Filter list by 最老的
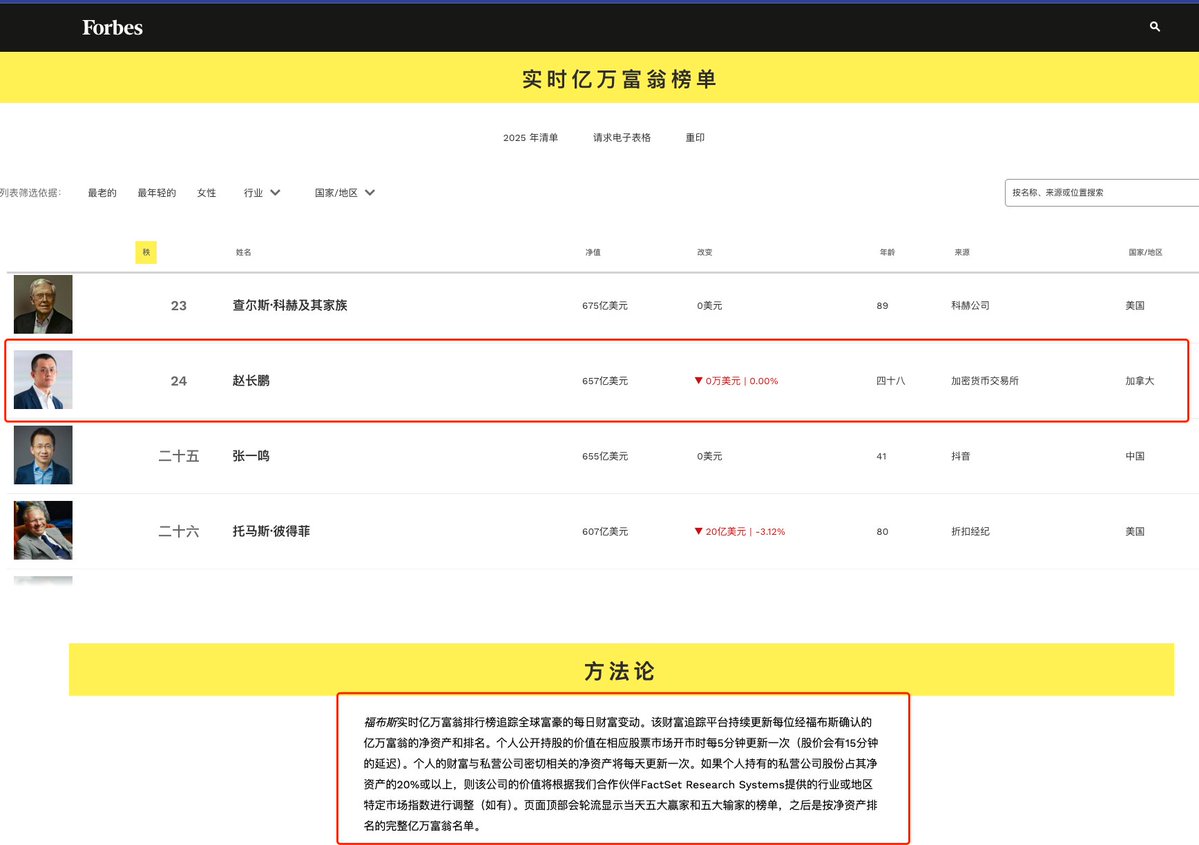The width and height of the screenshot is (1199, 845). click(102, 193)
